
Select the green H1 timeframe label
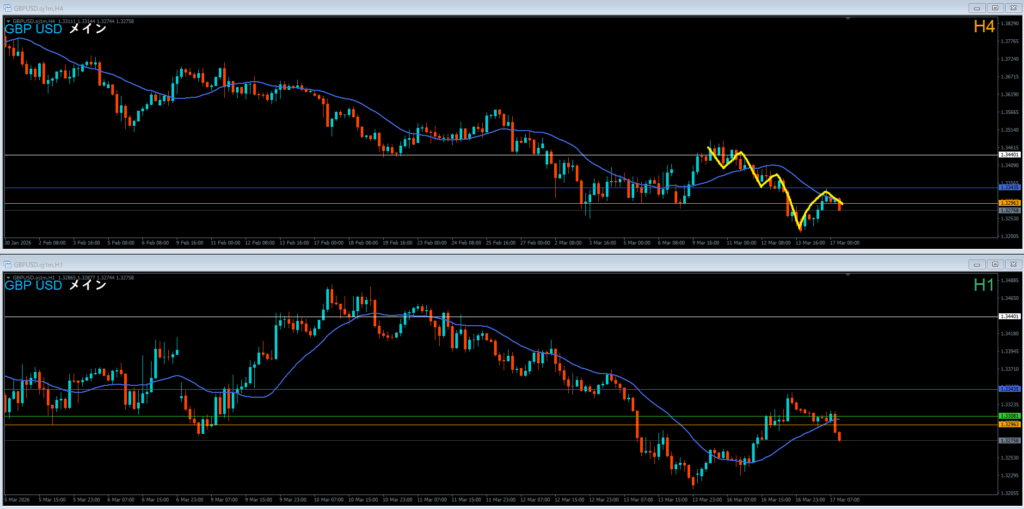(x=984, y=285)
